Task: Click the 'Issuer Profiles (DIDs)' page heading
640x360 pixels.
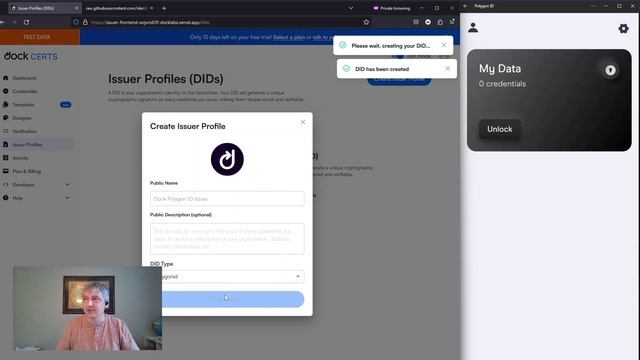Action: coord(166,79)
